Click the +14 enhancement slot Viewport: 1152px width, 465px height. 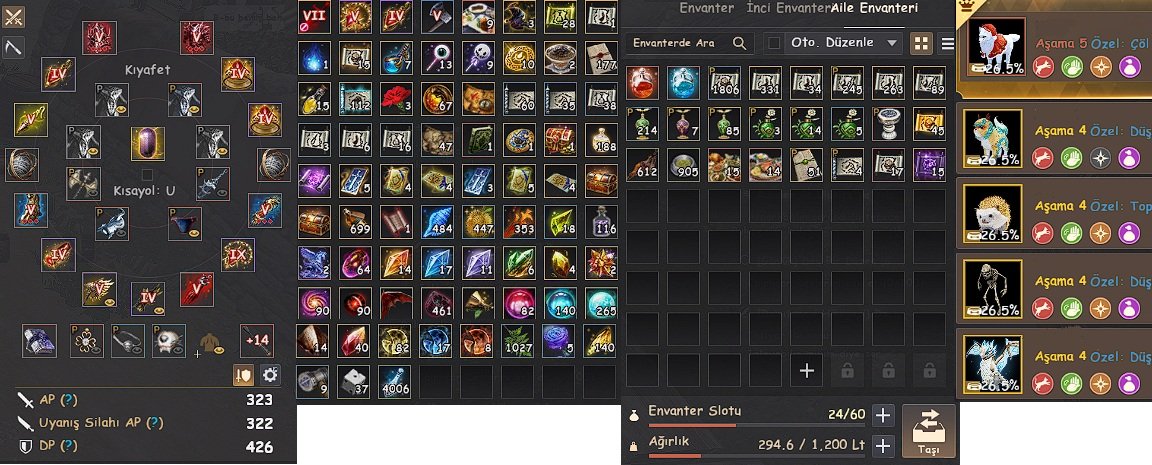tap(257, 341)
